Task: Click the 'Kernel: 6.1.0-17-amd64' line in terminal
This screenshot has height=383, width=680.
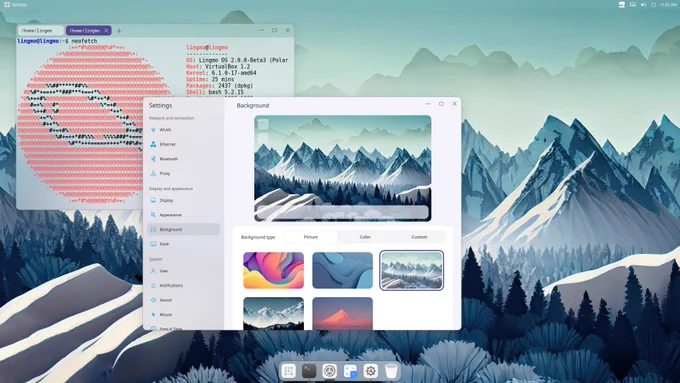Action: 221,73
